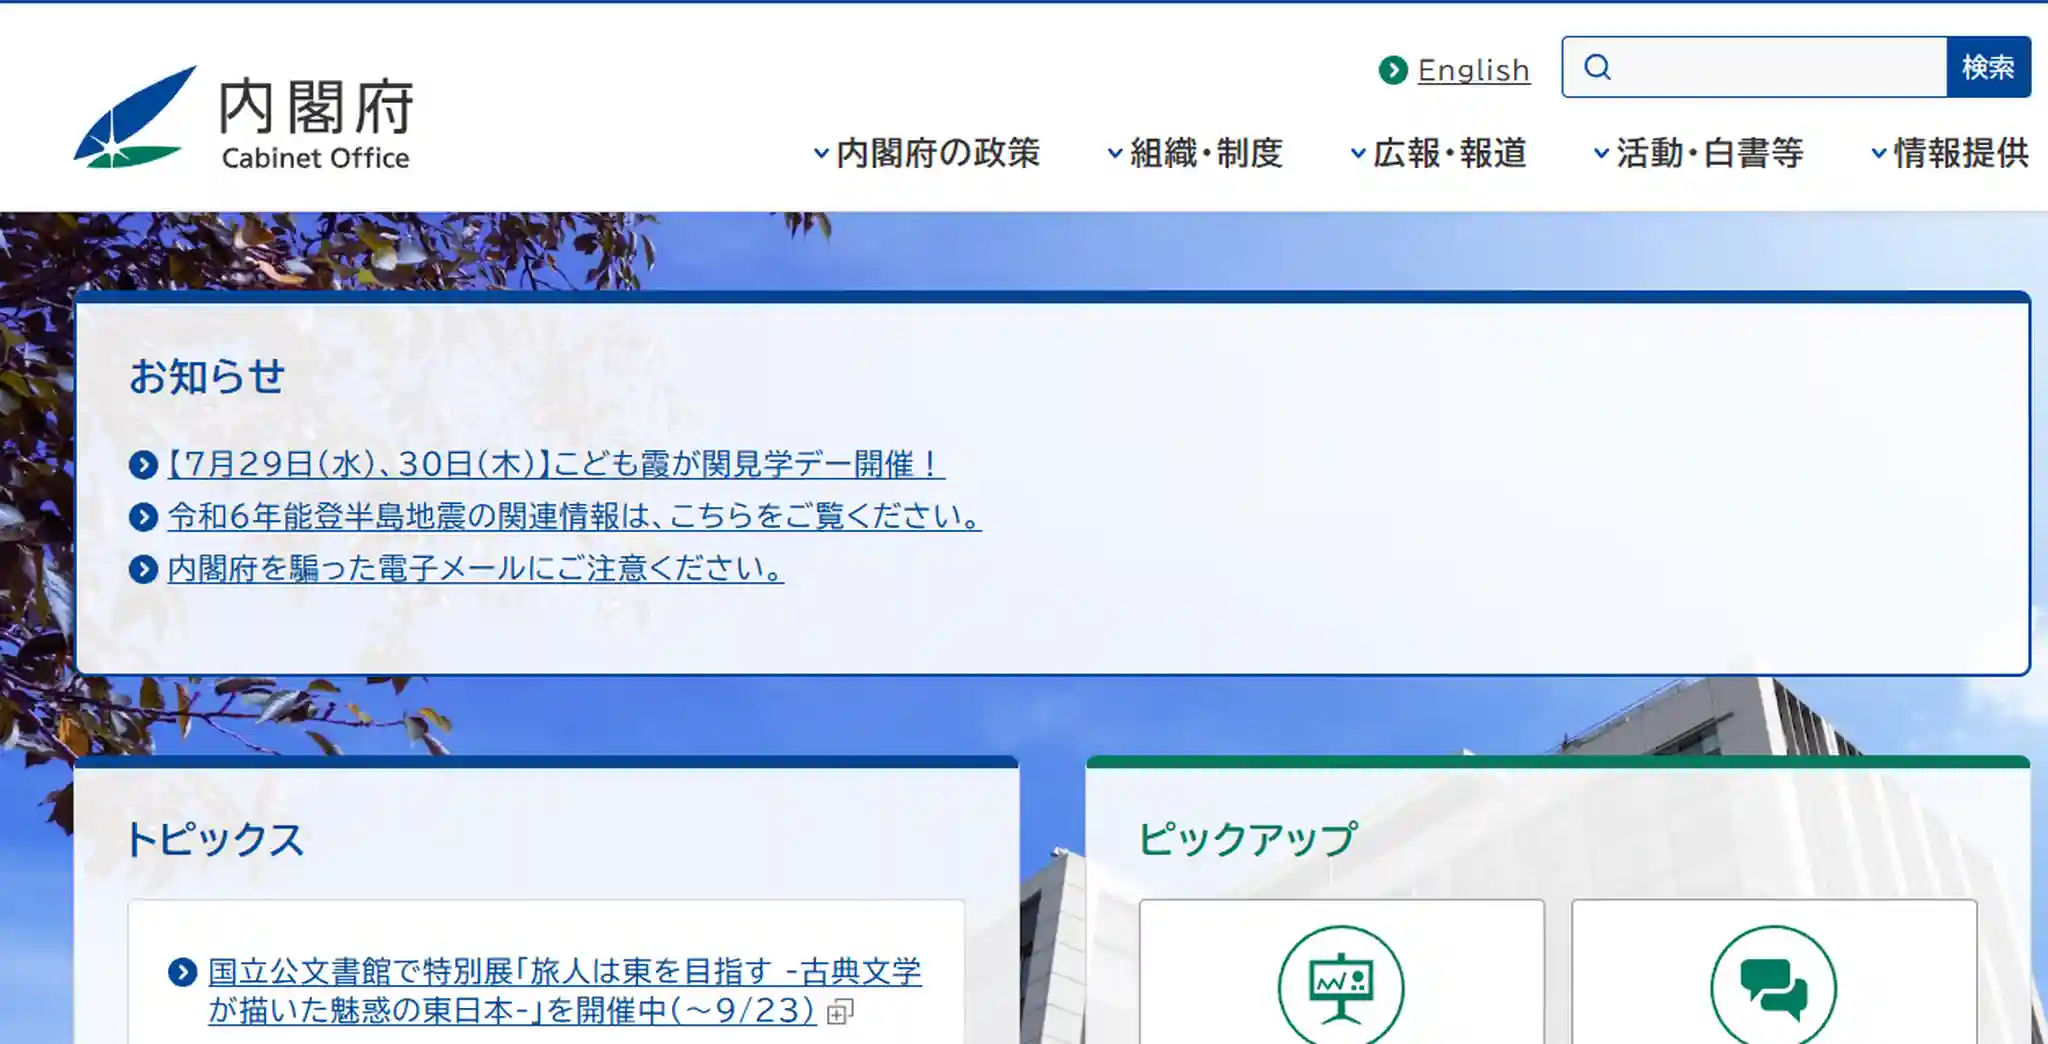The image size is (2048, 1044).
Task: Open the 国立公文書館 special exhibition link
Action: pos(564,991)
